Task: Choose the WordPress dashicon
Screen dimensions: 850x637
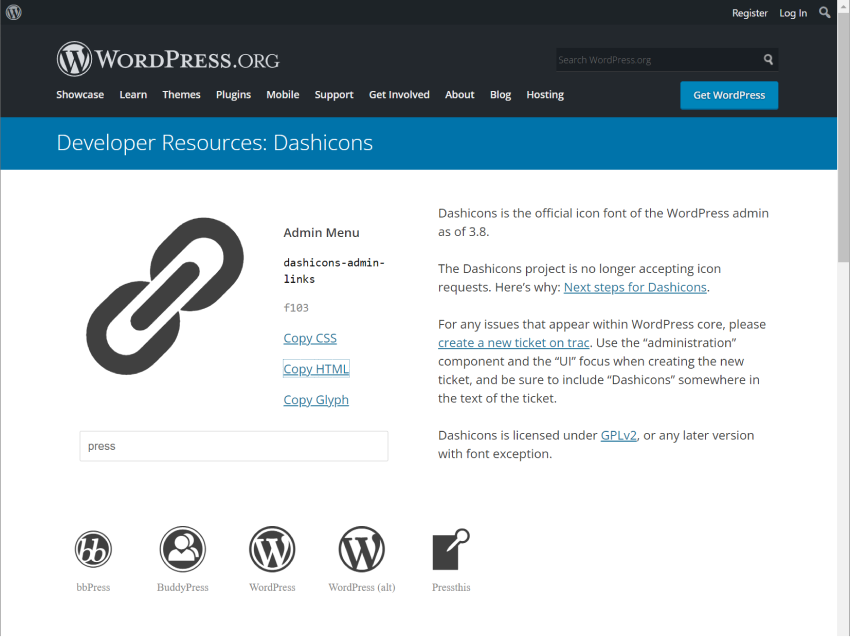Action: tap(272, 549)
